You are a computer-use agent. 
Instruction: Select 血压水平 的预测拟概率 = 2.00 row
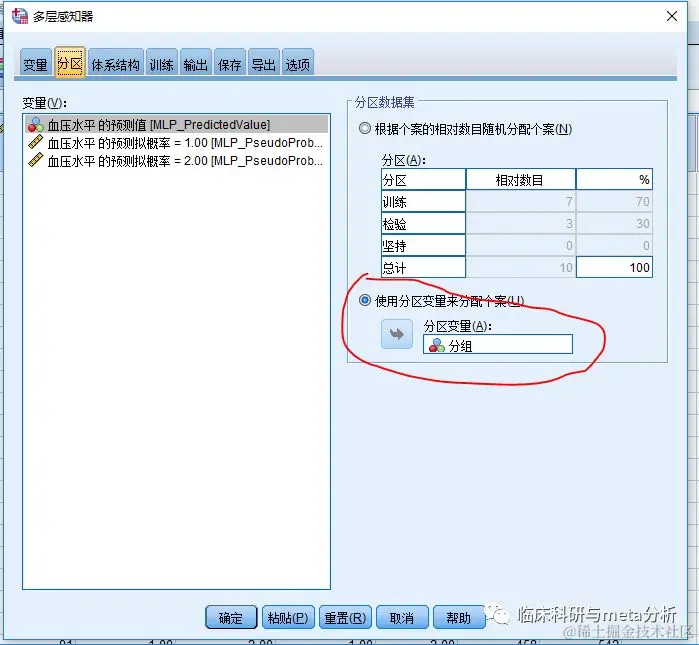click(177, 160)
